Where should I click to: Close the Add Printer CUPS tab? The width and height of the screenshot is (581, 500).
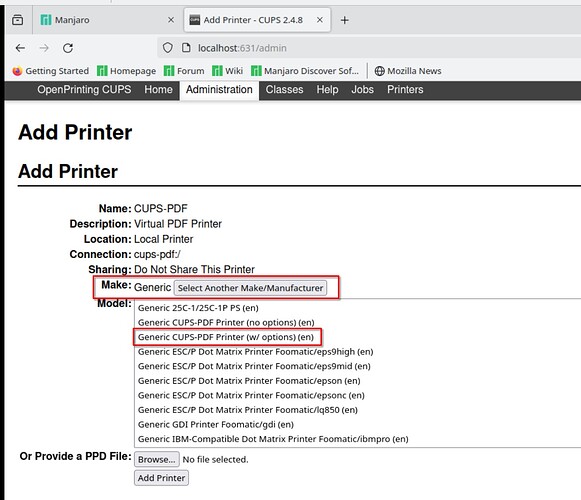(320, 20)
